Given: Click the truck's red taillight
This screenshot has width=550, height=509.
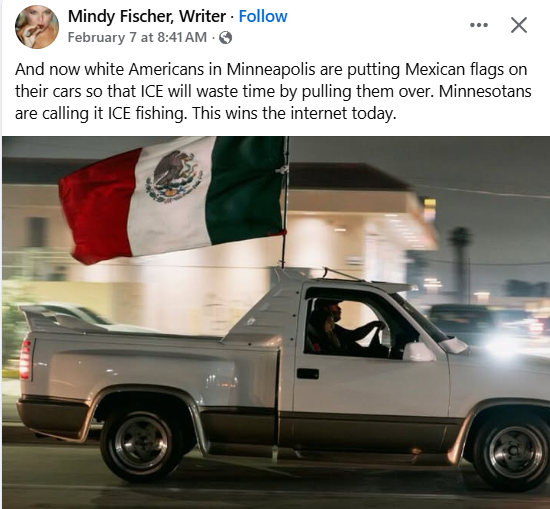Looking at the screenshot, I should pos(25,360).
